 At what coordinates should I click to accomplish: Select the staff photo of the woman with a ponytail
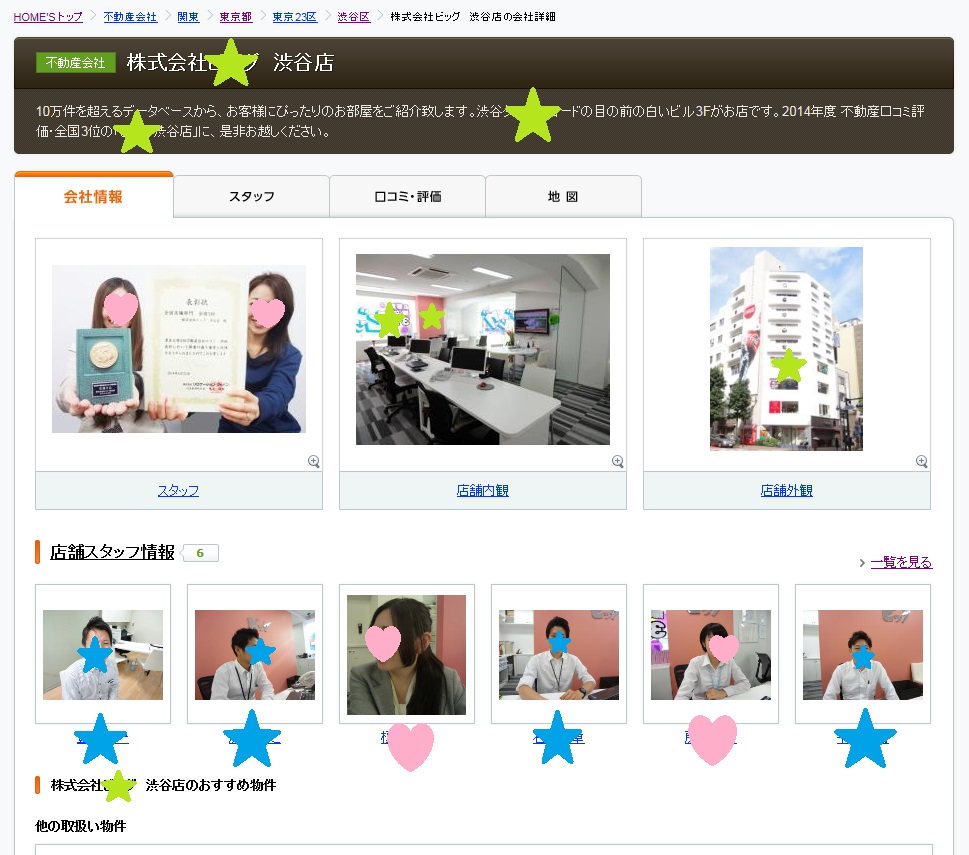tap(406, 654)
